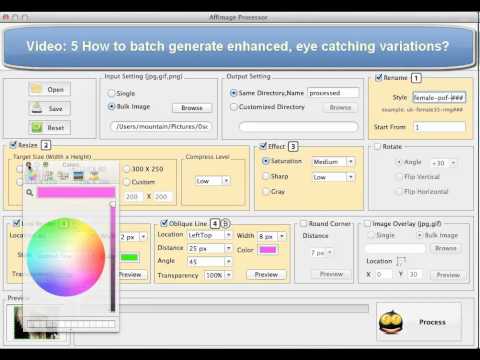Click the Input Setting Browse button

[192, 108]
